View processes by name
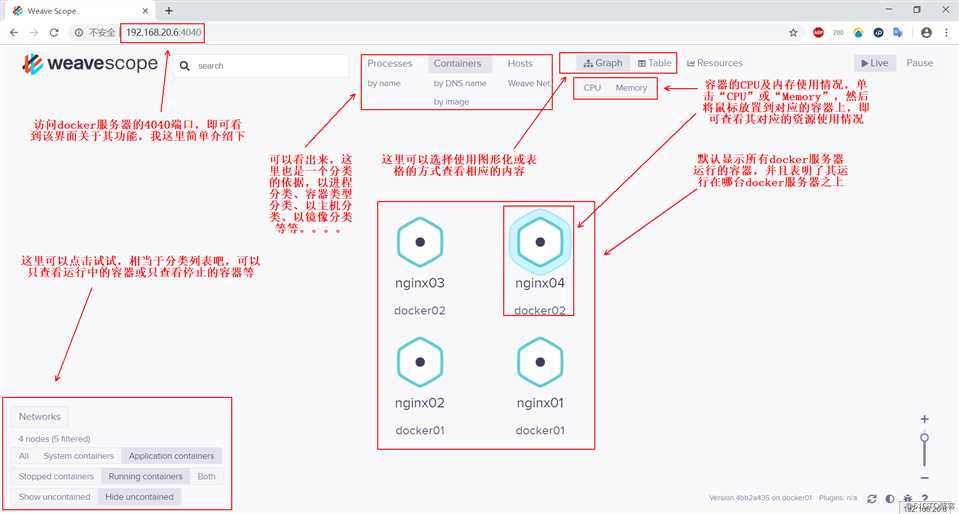This screenshot has height=514, width=959. coord(384,83)
